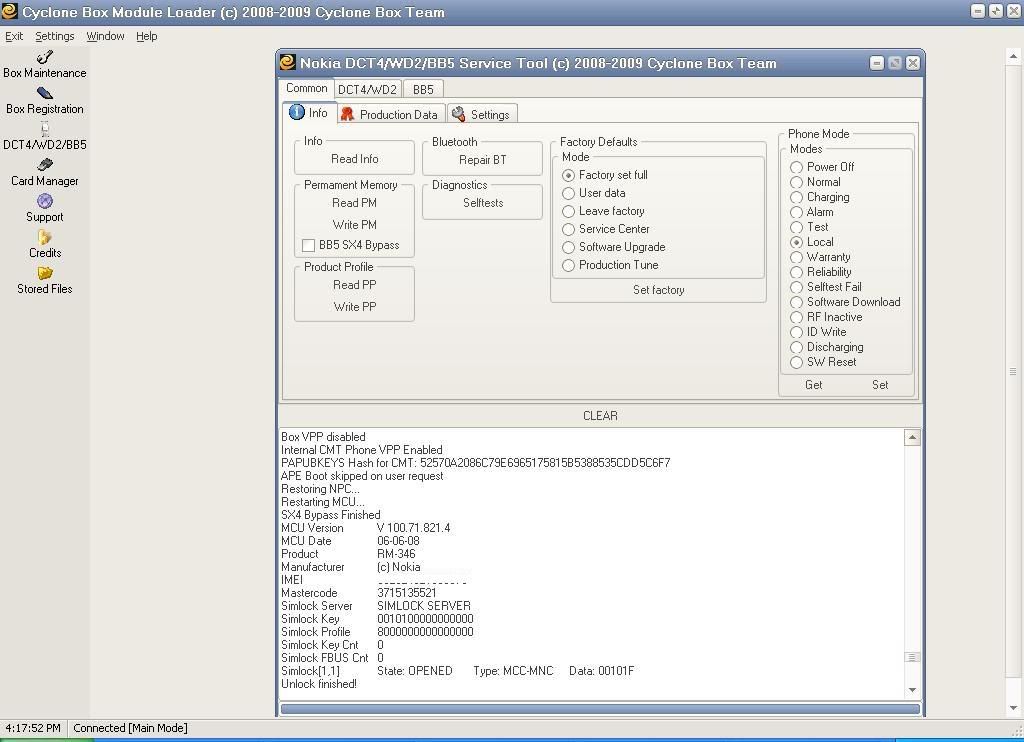Click the Set factory button
Screen dimensions: 1024x742
click(x=658, y=291)
